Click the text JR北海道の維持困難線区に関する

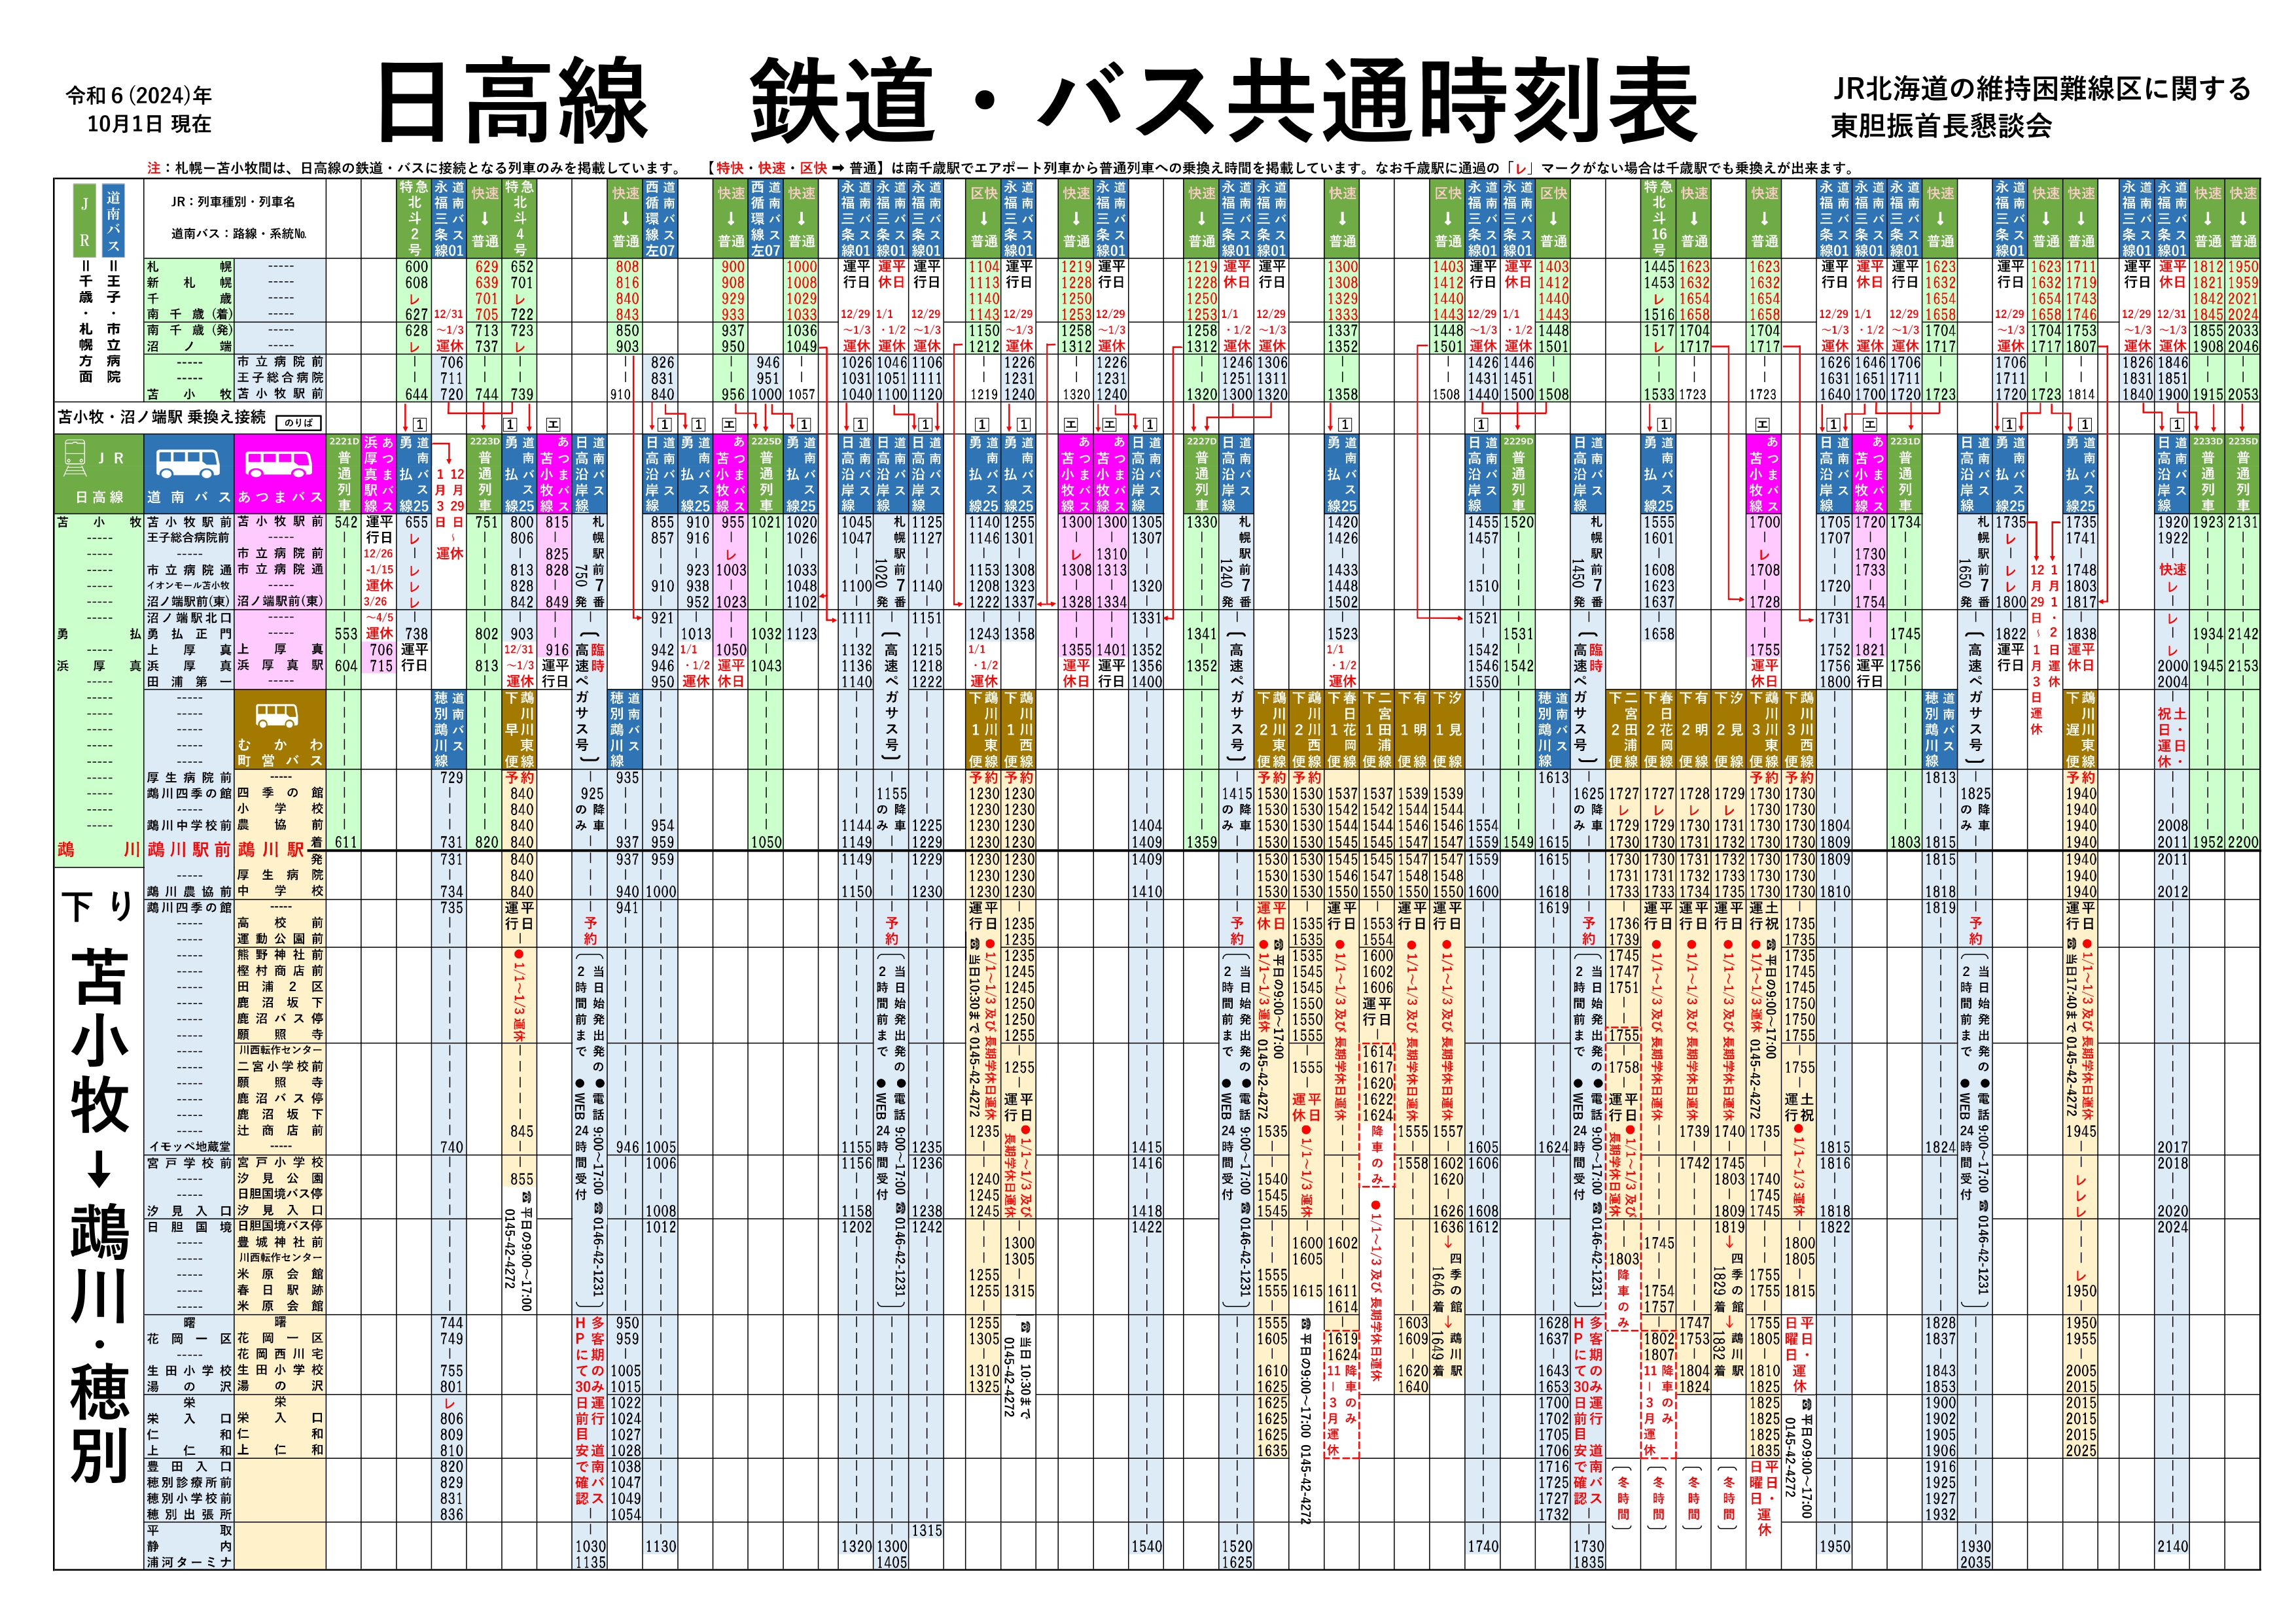pos(2041,89)
